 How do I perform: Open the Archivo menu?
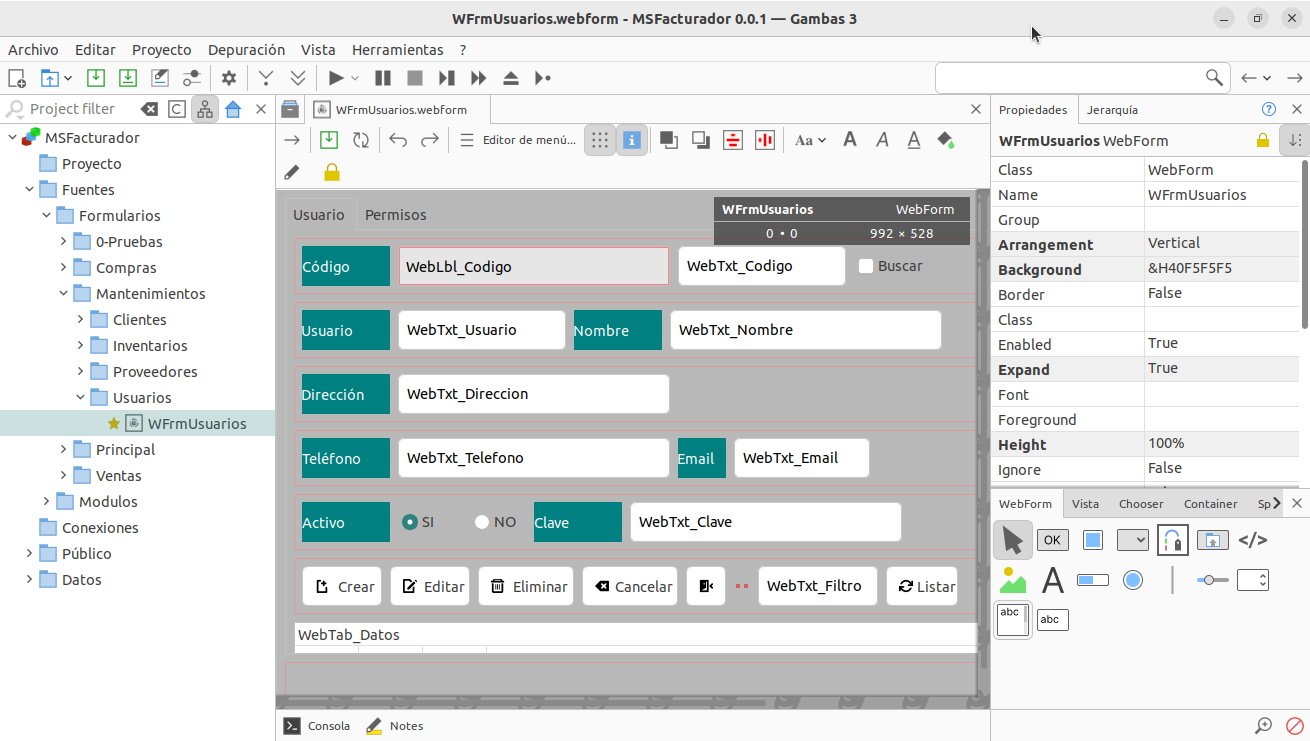(33, 49)
